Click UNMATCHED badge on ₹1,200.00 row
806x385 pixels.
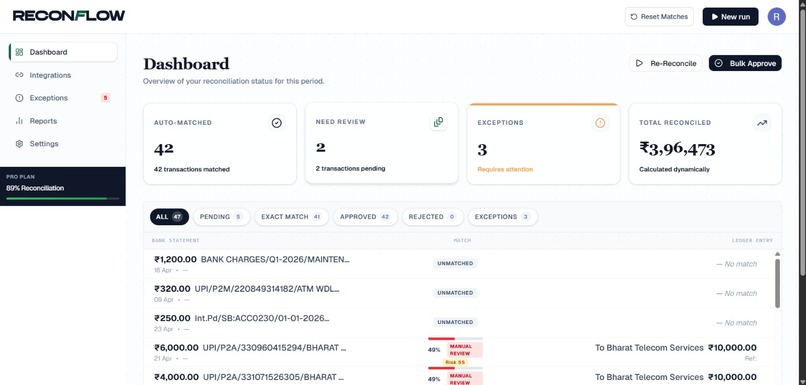coord(455,263)
